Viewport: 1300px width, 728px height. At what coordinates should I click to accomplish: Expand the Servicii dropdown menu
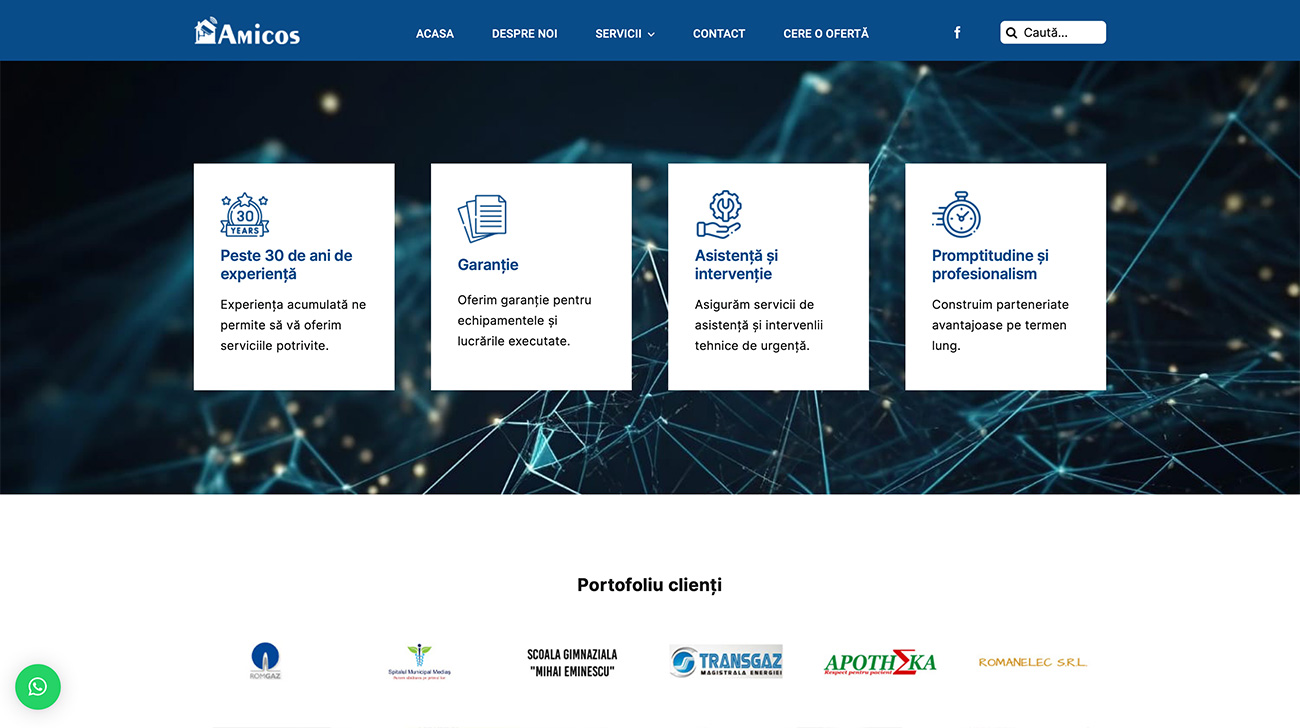(625, 34)
